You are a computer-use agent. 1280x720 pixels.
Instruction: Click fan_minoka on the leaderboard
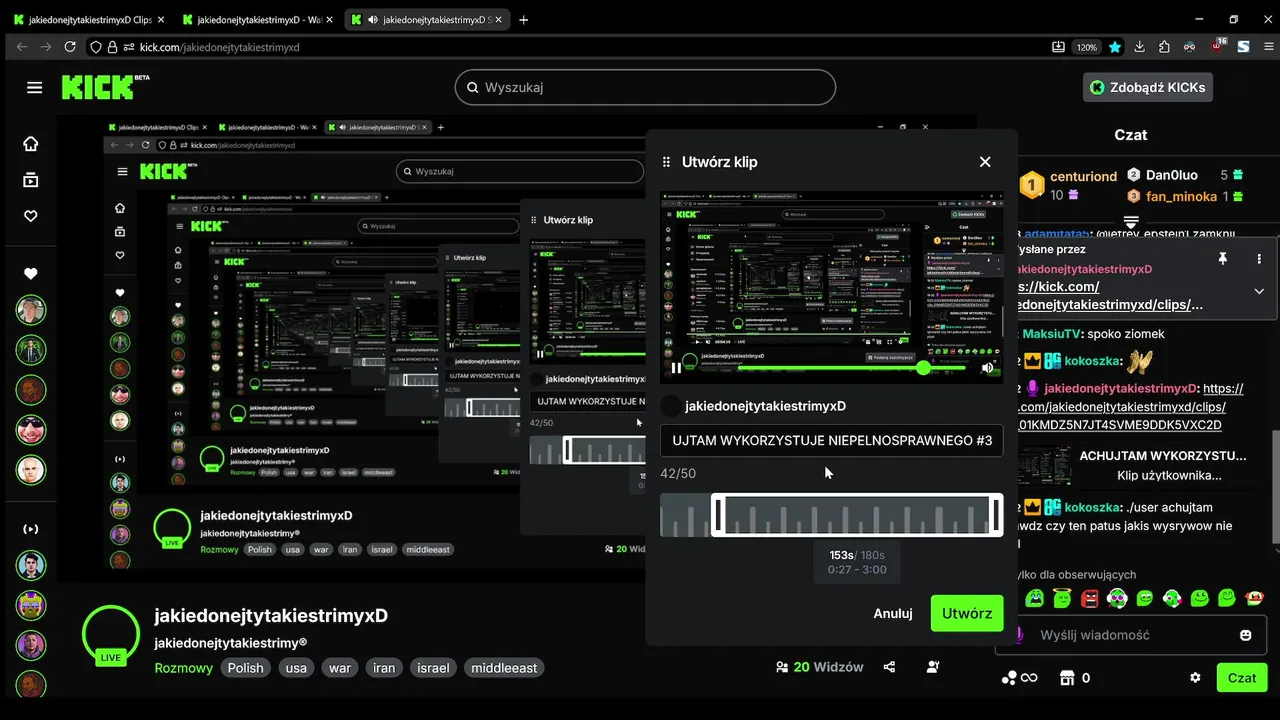(x=1181, y=197)
